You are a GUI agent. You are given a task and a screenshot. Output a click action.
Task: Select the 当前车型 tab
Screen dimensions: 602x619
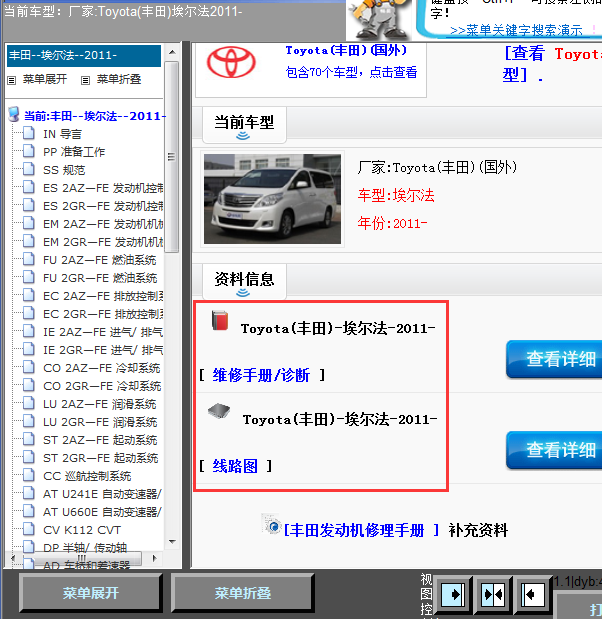[244, 123]
